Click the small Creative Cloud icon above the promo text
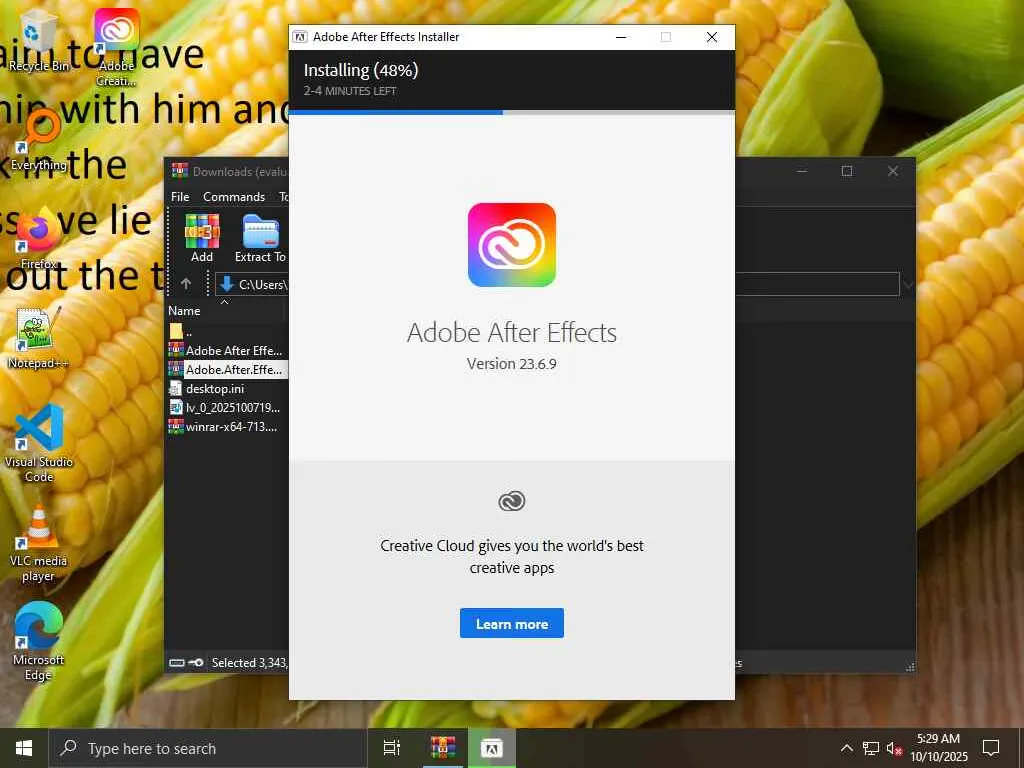This screenshot has height=768, width=1024. (512, 501)
